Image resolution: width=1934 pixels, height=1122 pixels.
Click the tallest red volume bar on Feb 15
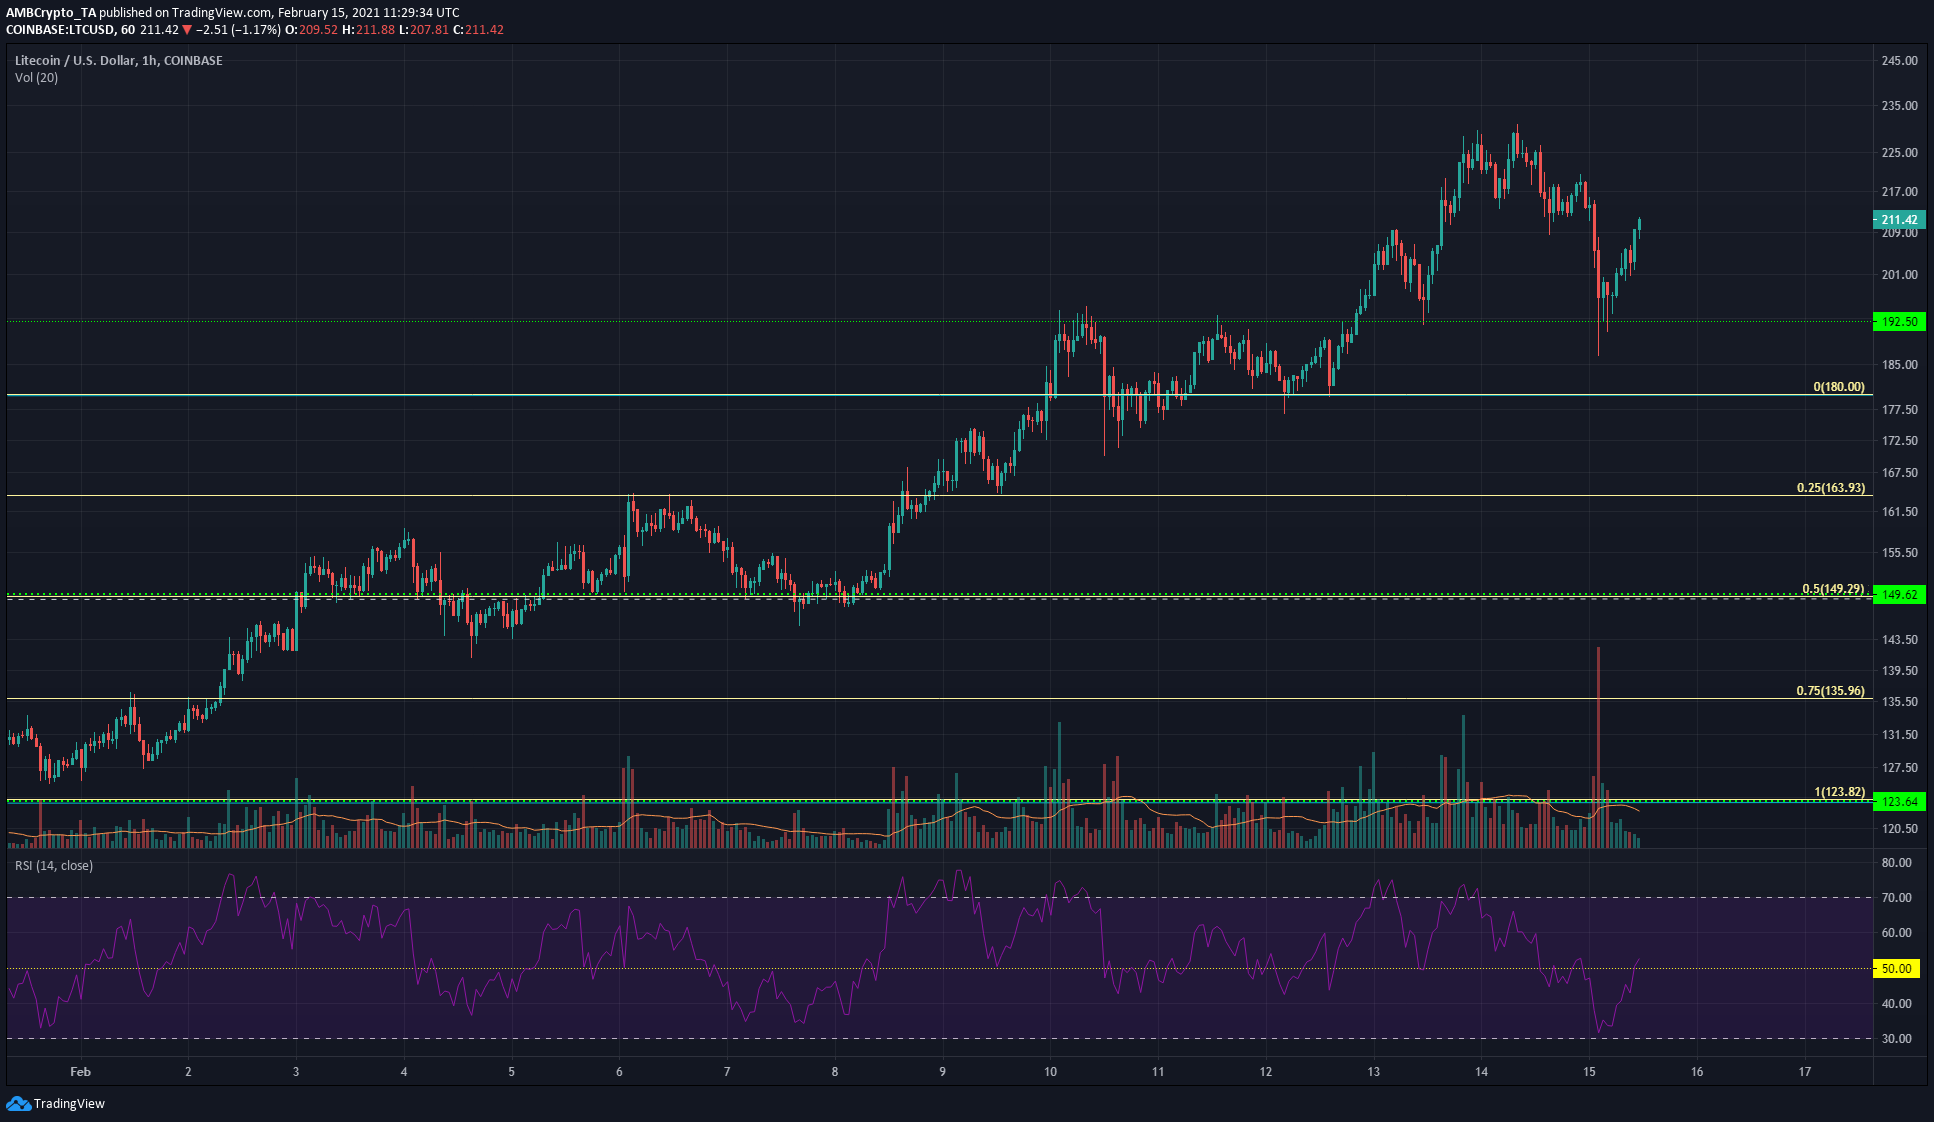click(1598, 747)
